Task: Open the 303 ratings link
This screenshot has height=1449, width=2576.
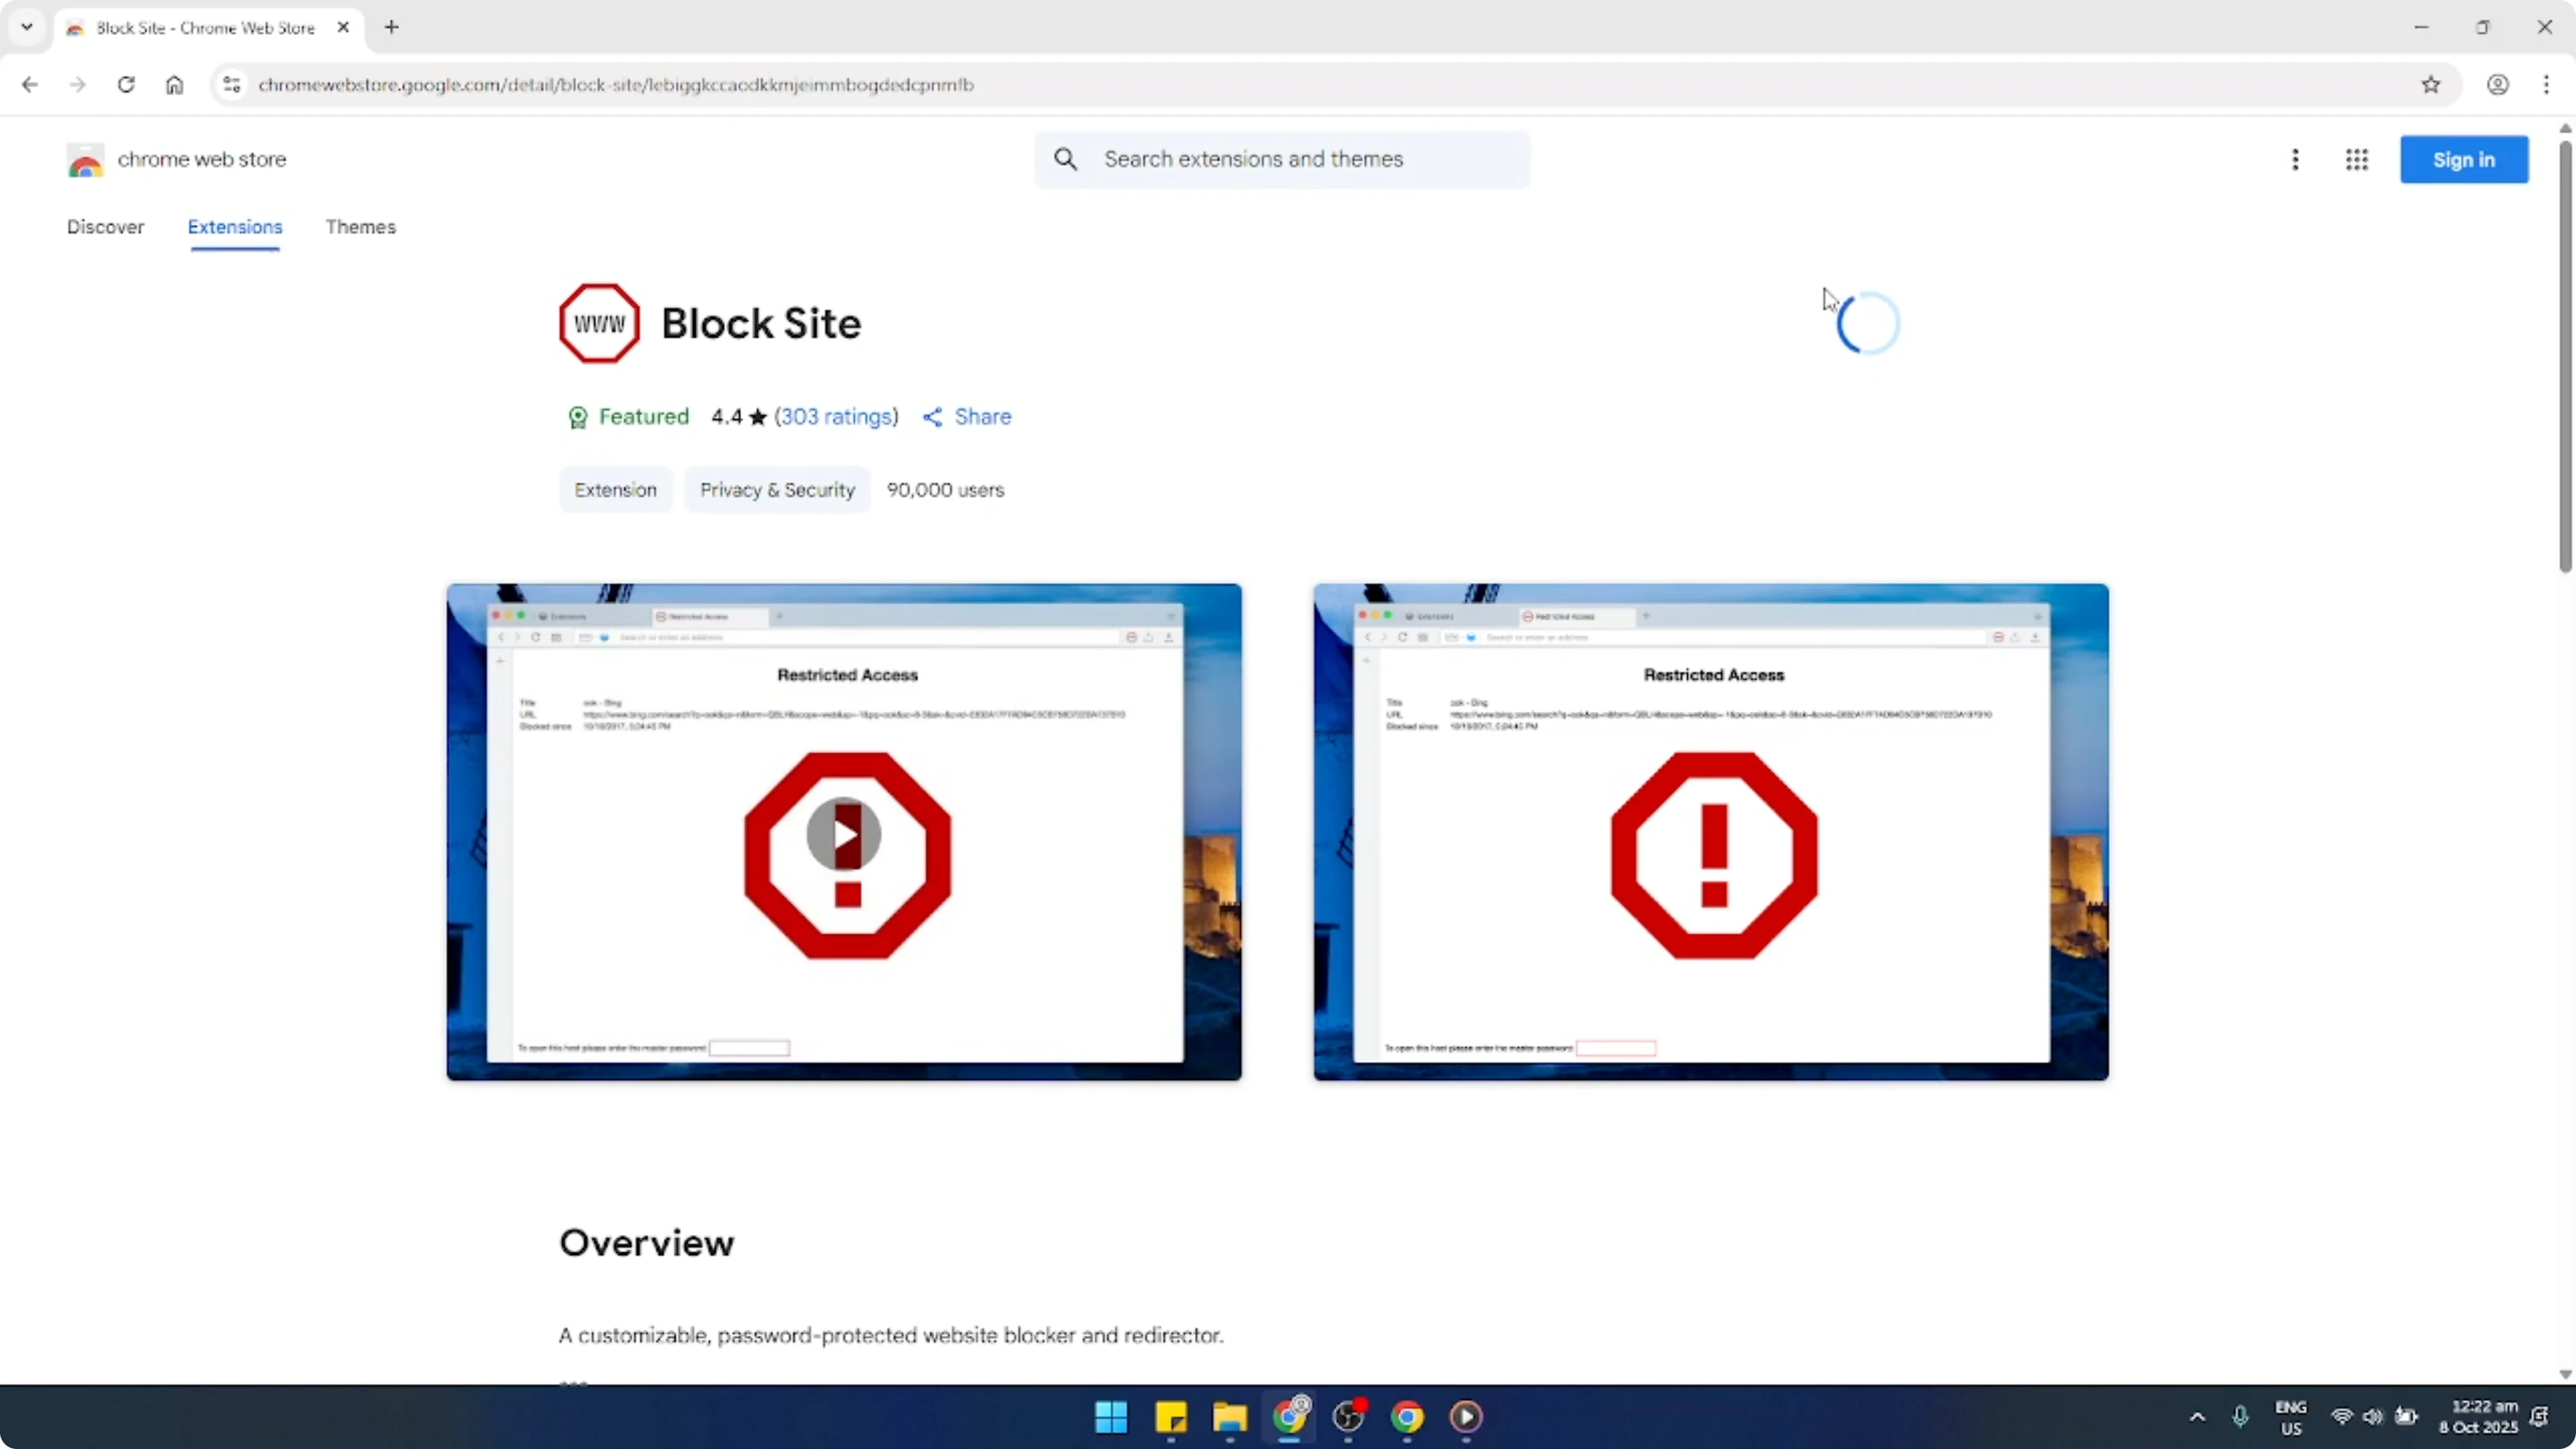Action: click(836, 416)
